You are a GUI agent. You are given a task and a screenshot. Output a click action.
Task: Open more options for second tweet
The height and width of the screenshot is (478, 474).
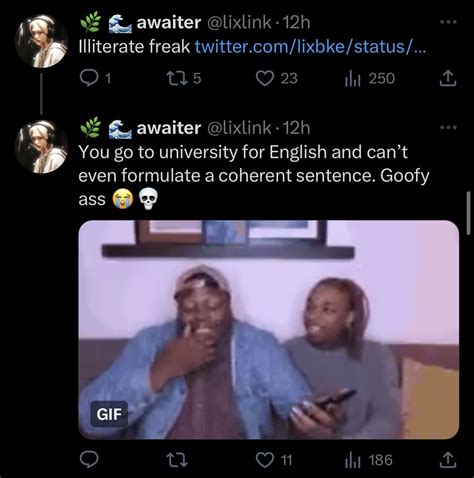[x=448, y=127]
